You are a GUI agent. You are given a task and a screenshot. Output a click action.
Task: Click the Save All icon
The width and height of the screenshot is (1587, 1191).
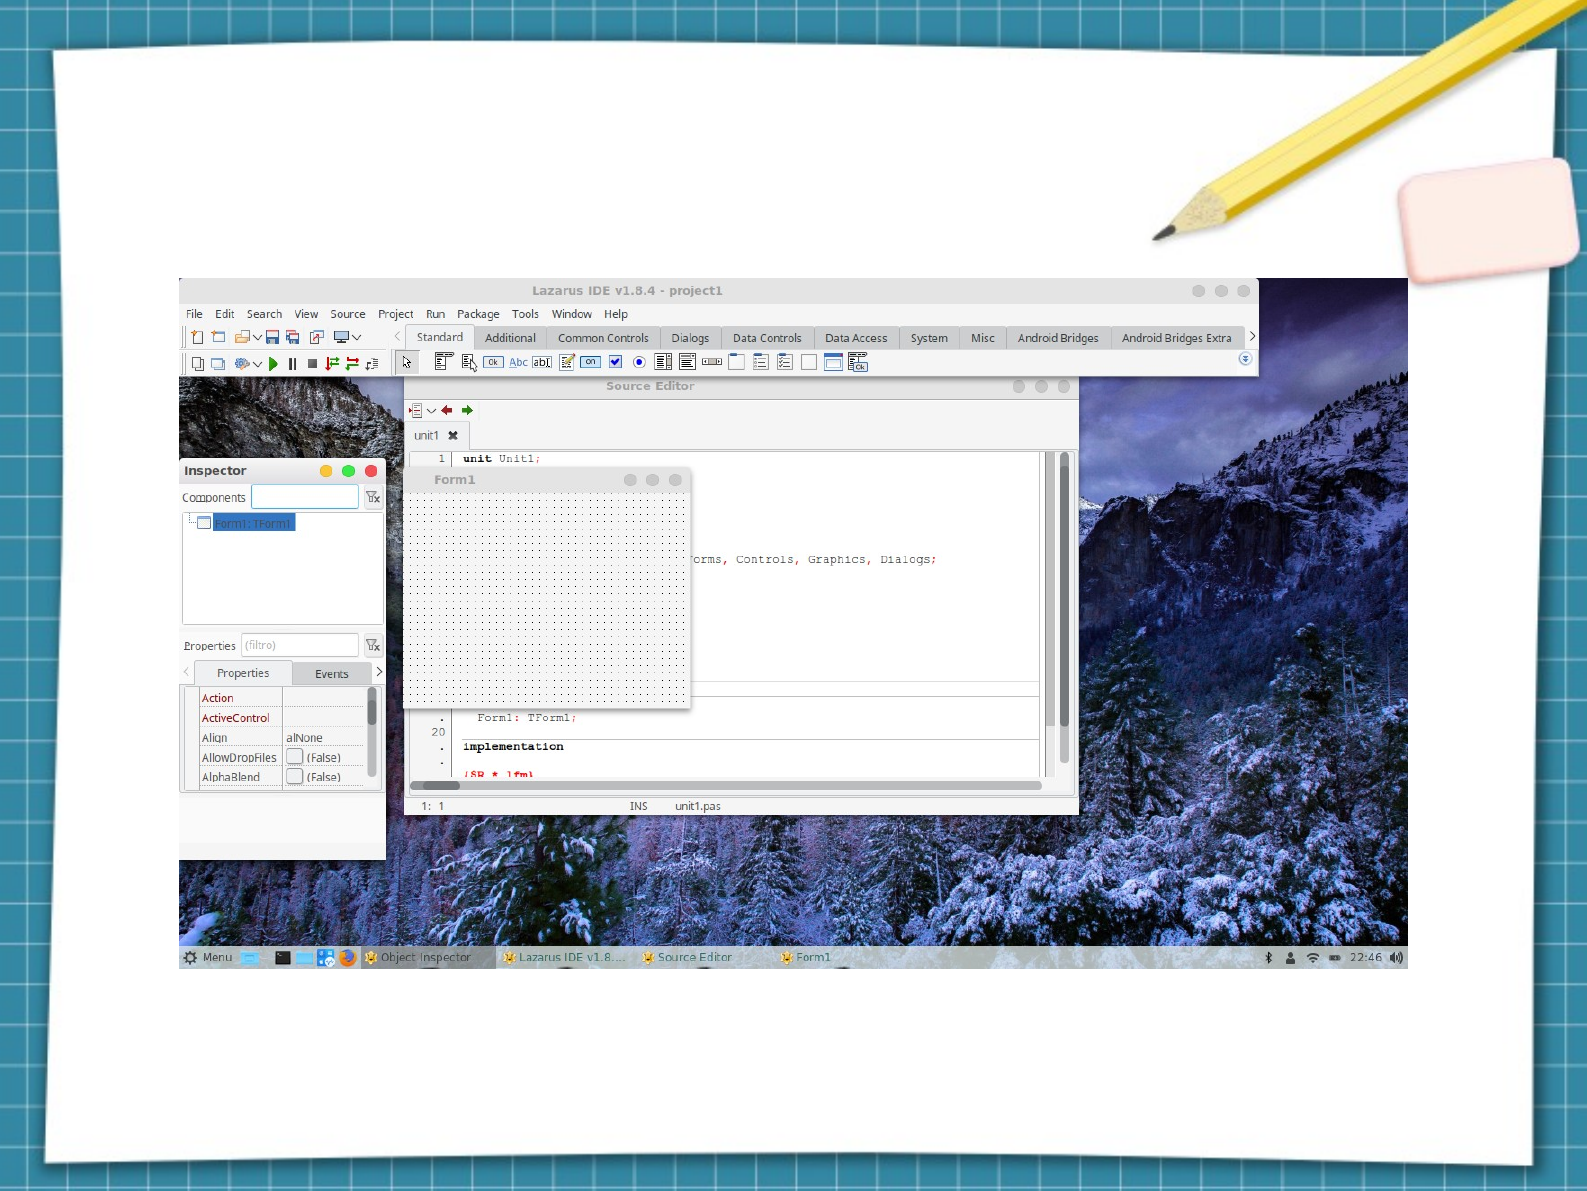292,337
